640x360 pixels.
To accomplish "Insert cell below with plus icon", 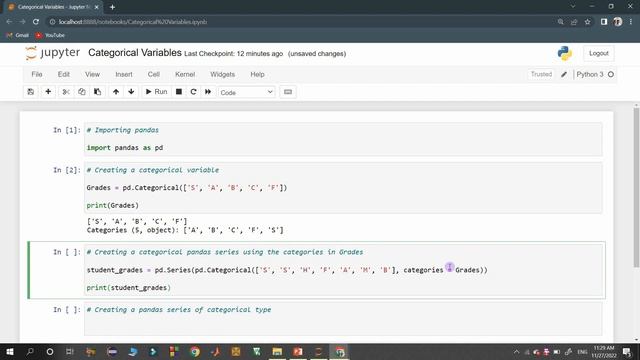I will point(48,92).
